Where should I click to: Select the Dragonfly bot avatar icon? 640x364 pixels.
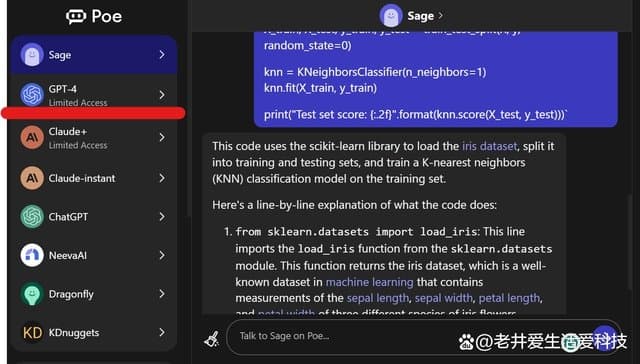[x=32, y=294]
